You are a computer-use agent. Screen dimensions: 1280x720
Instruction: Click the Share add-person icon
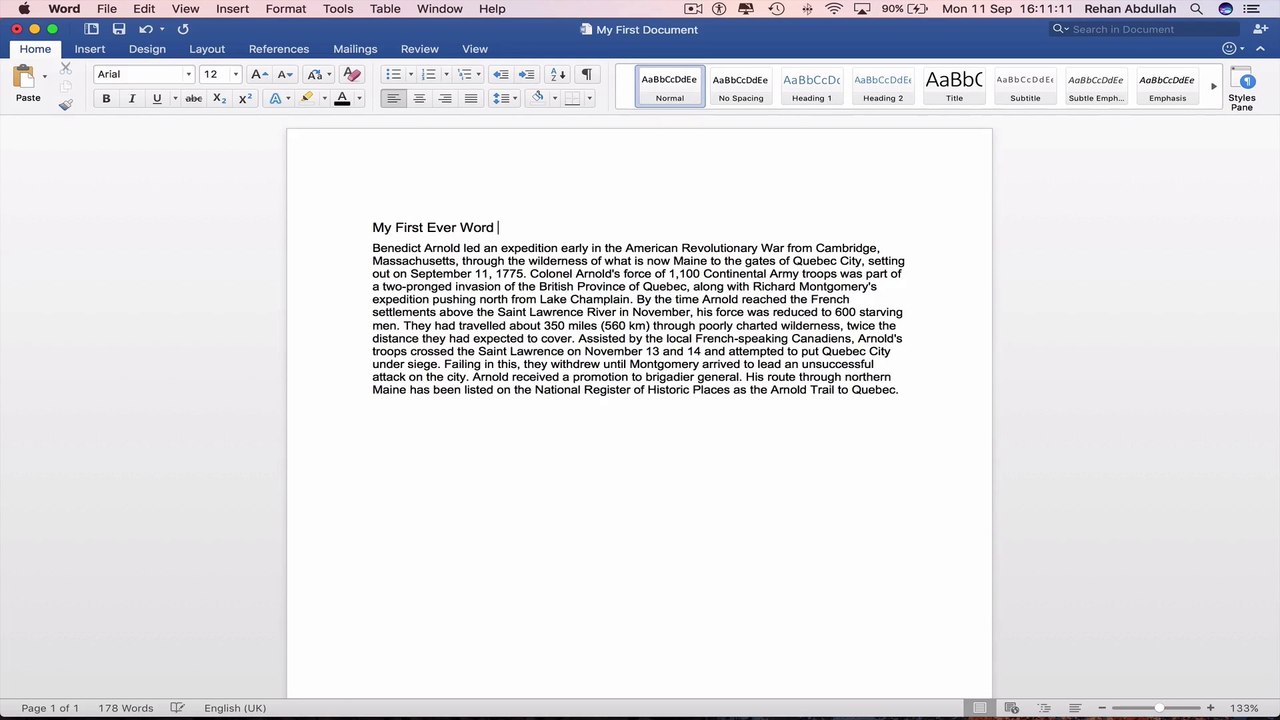[1260, 29]
